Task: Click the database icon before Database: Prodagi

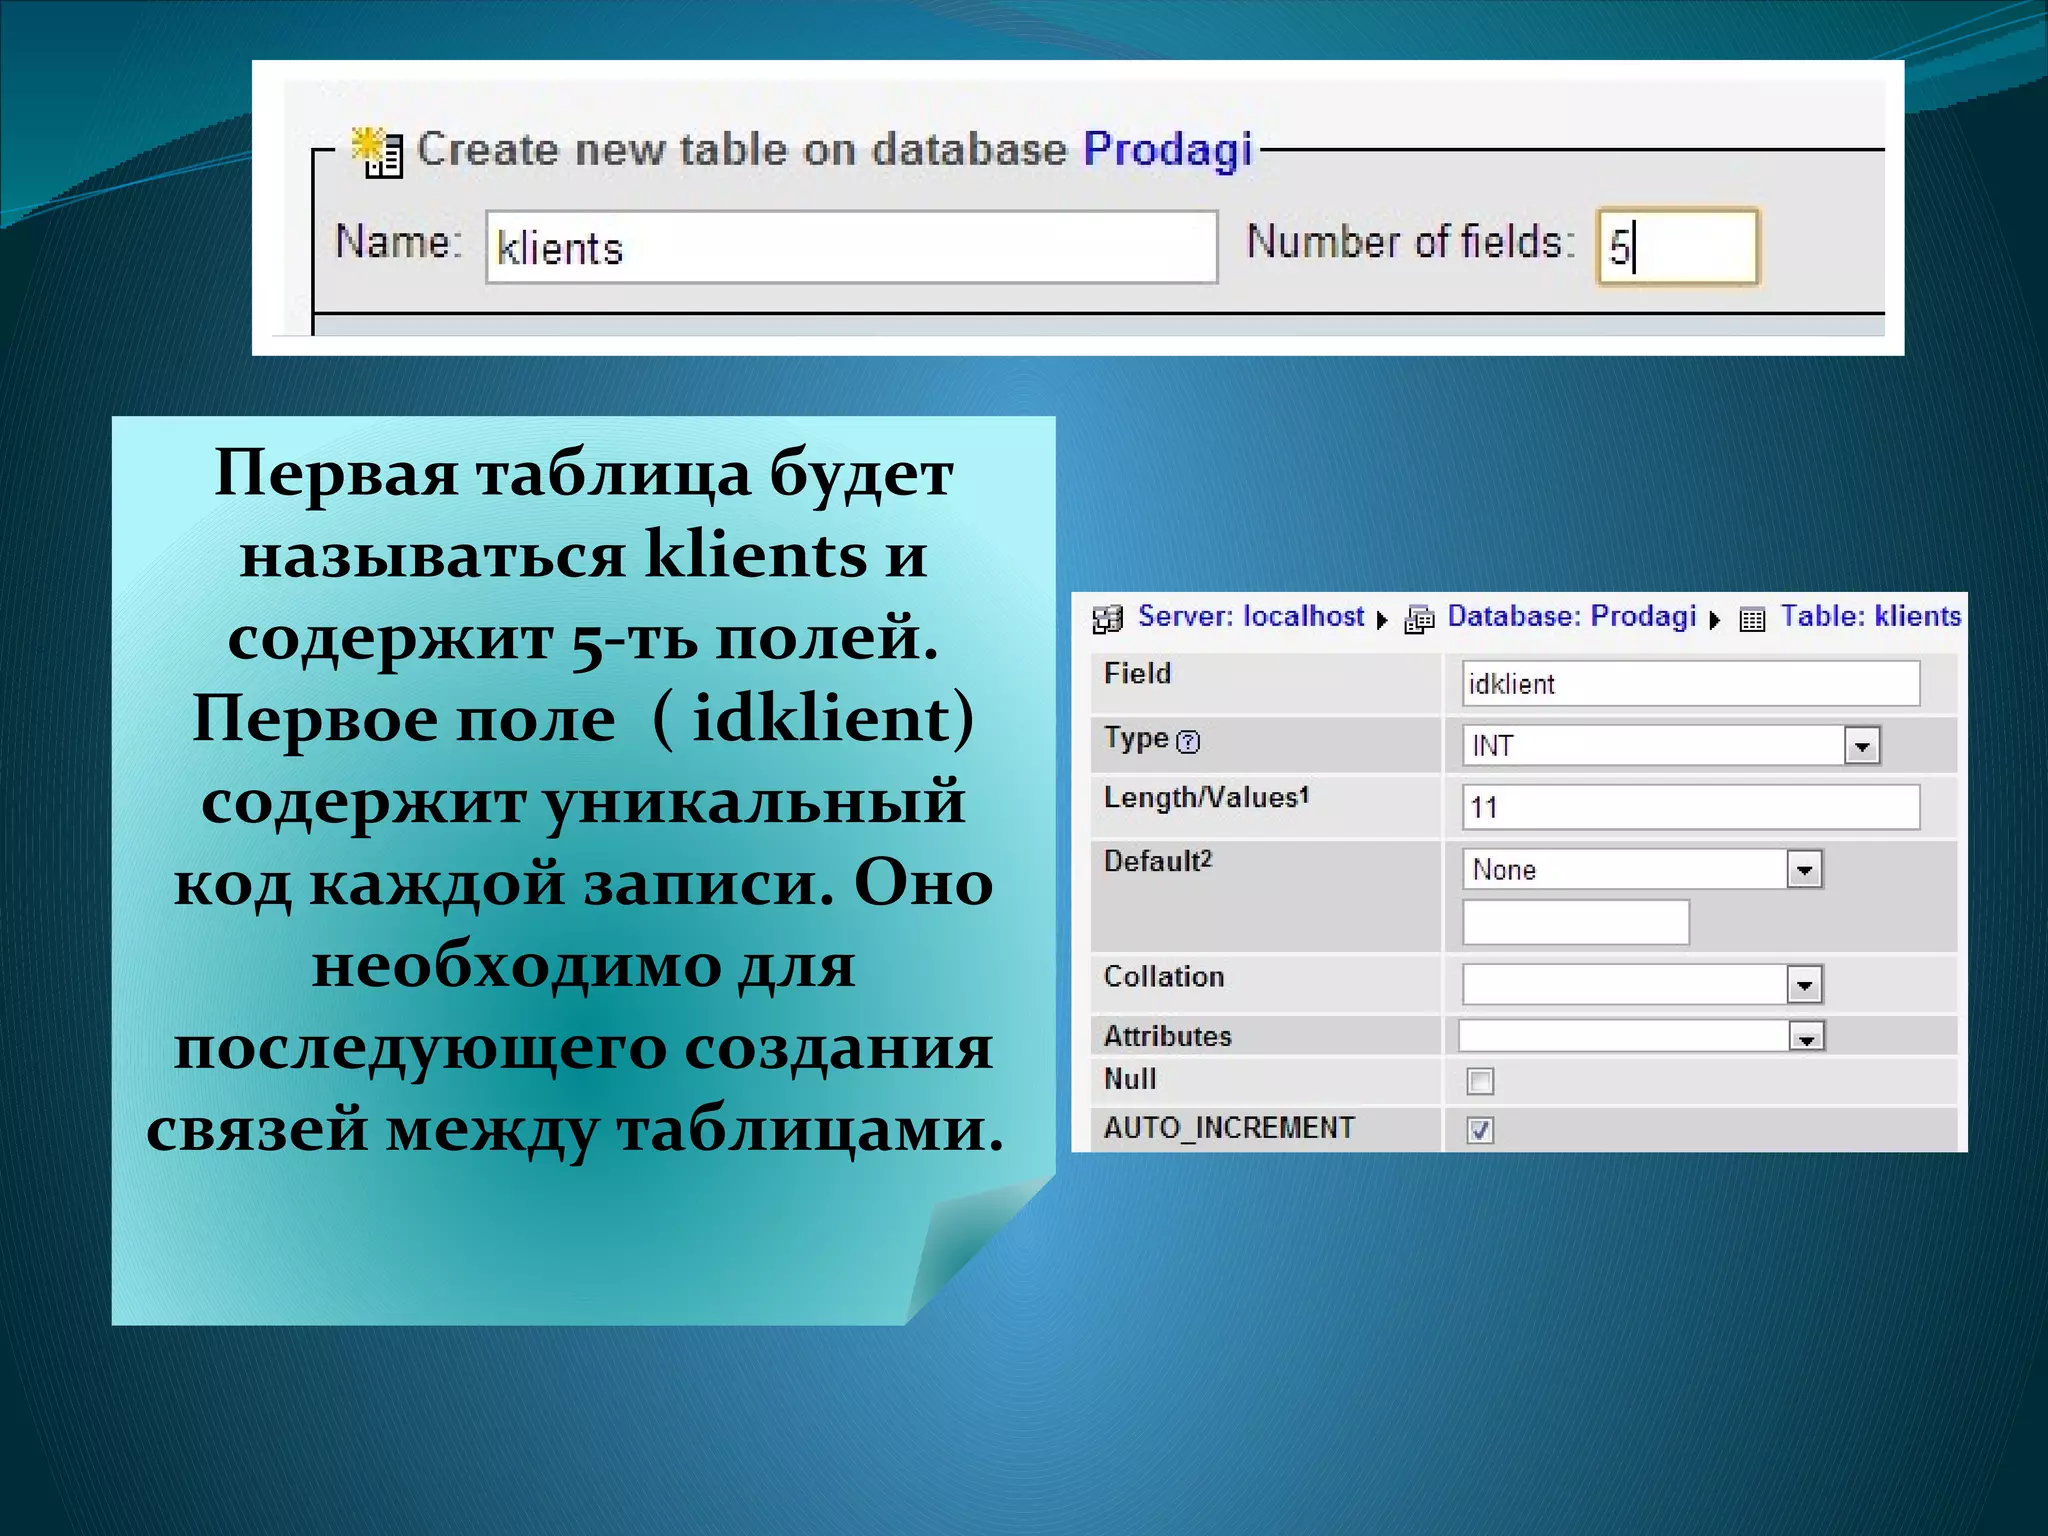Action: (x=1419, y=620)
